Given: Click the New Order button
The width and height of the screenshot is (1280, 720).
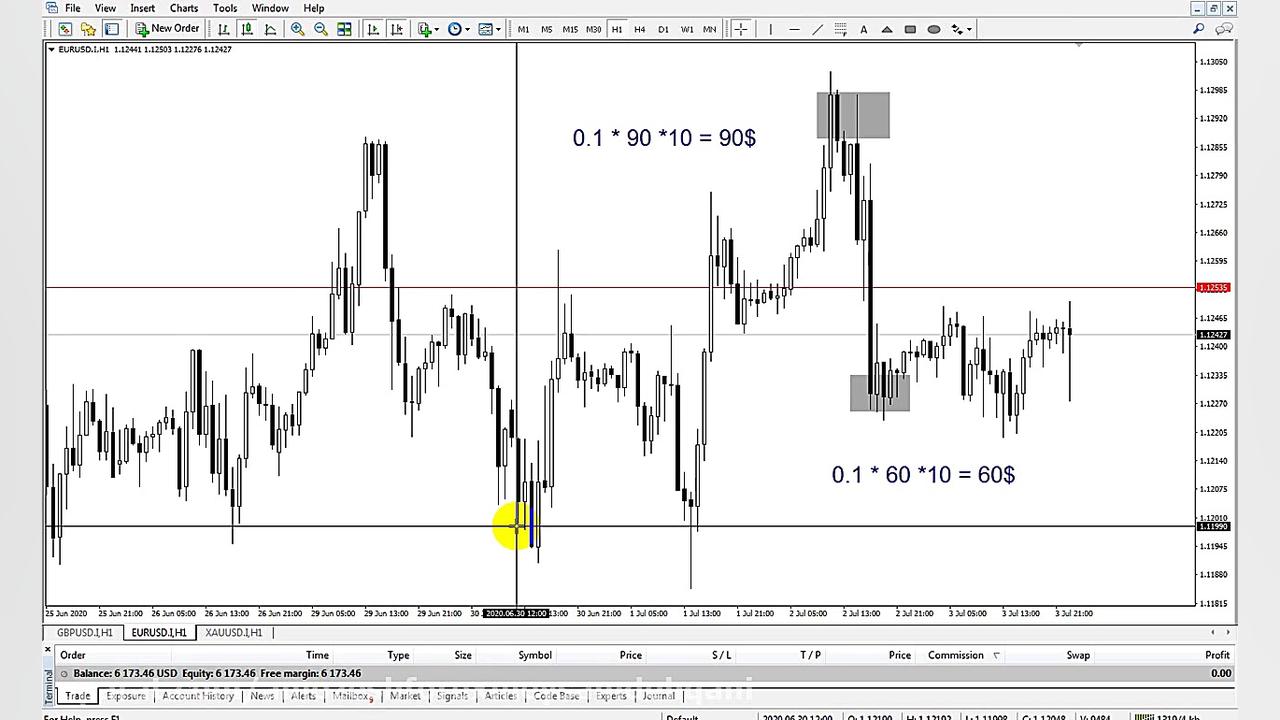Looking at the screenshot, I should 167,29.
